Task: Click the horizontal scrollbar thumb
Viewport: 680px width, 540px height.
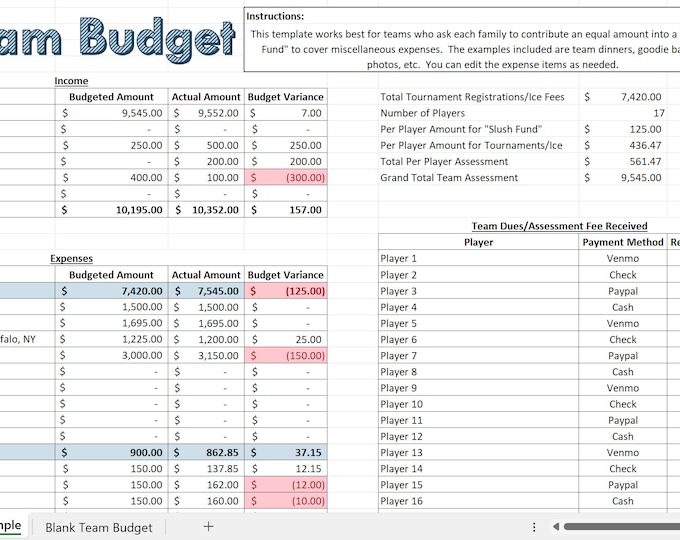Action: point(622,527)
